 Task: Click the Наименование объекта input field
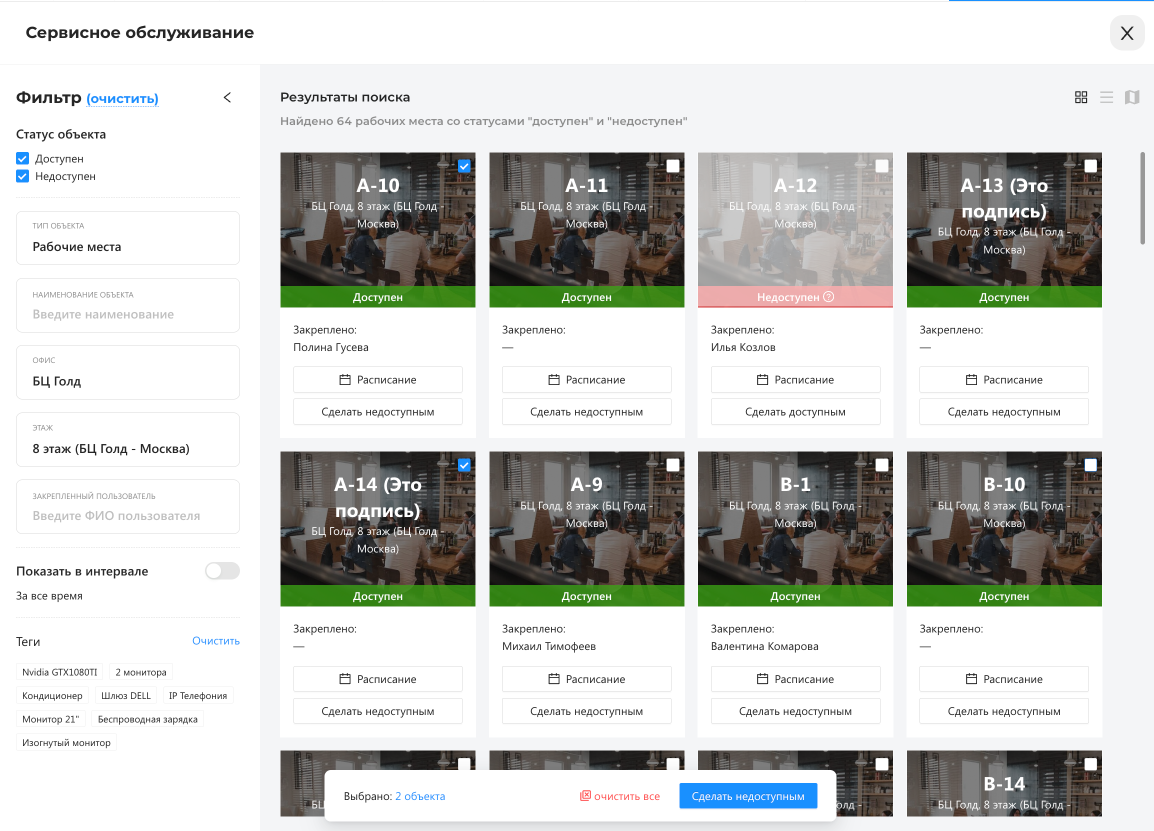pos(128,314)
